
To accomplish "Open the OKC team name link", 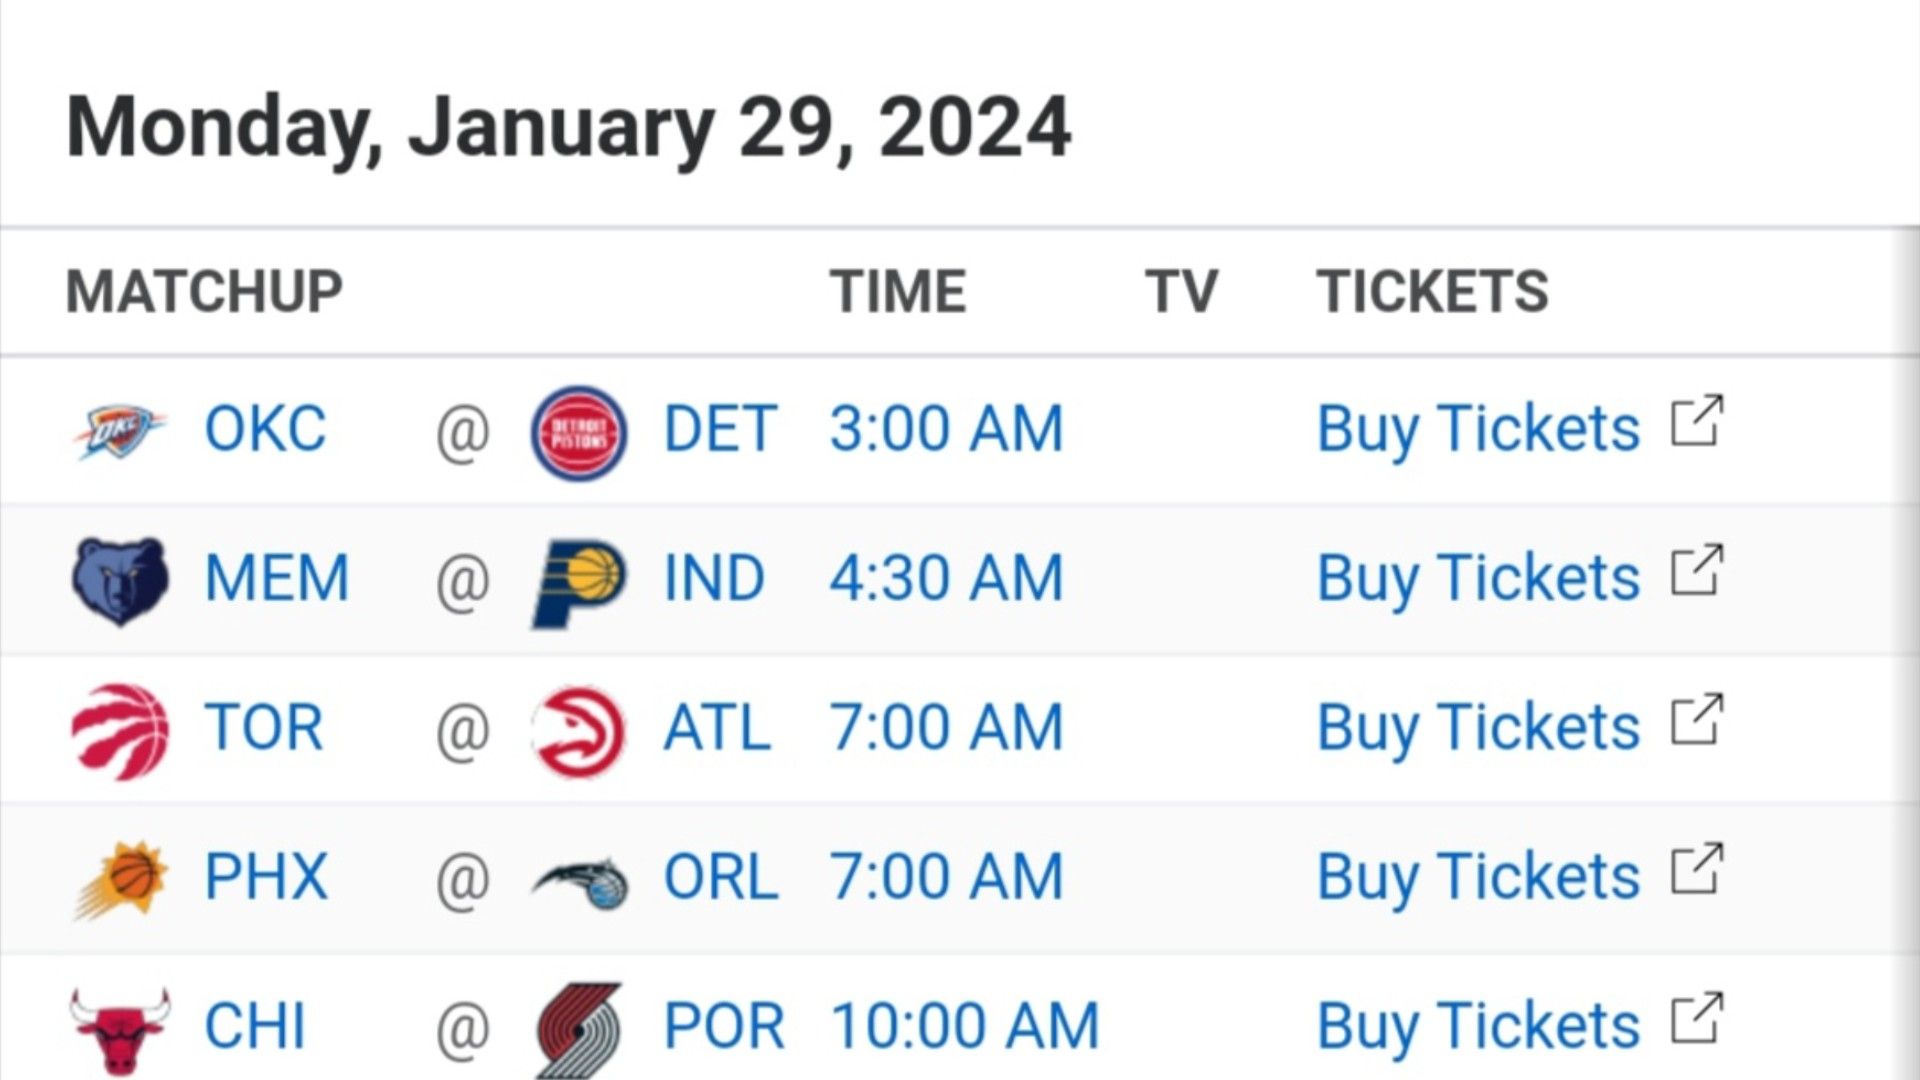I will point(265,429).
